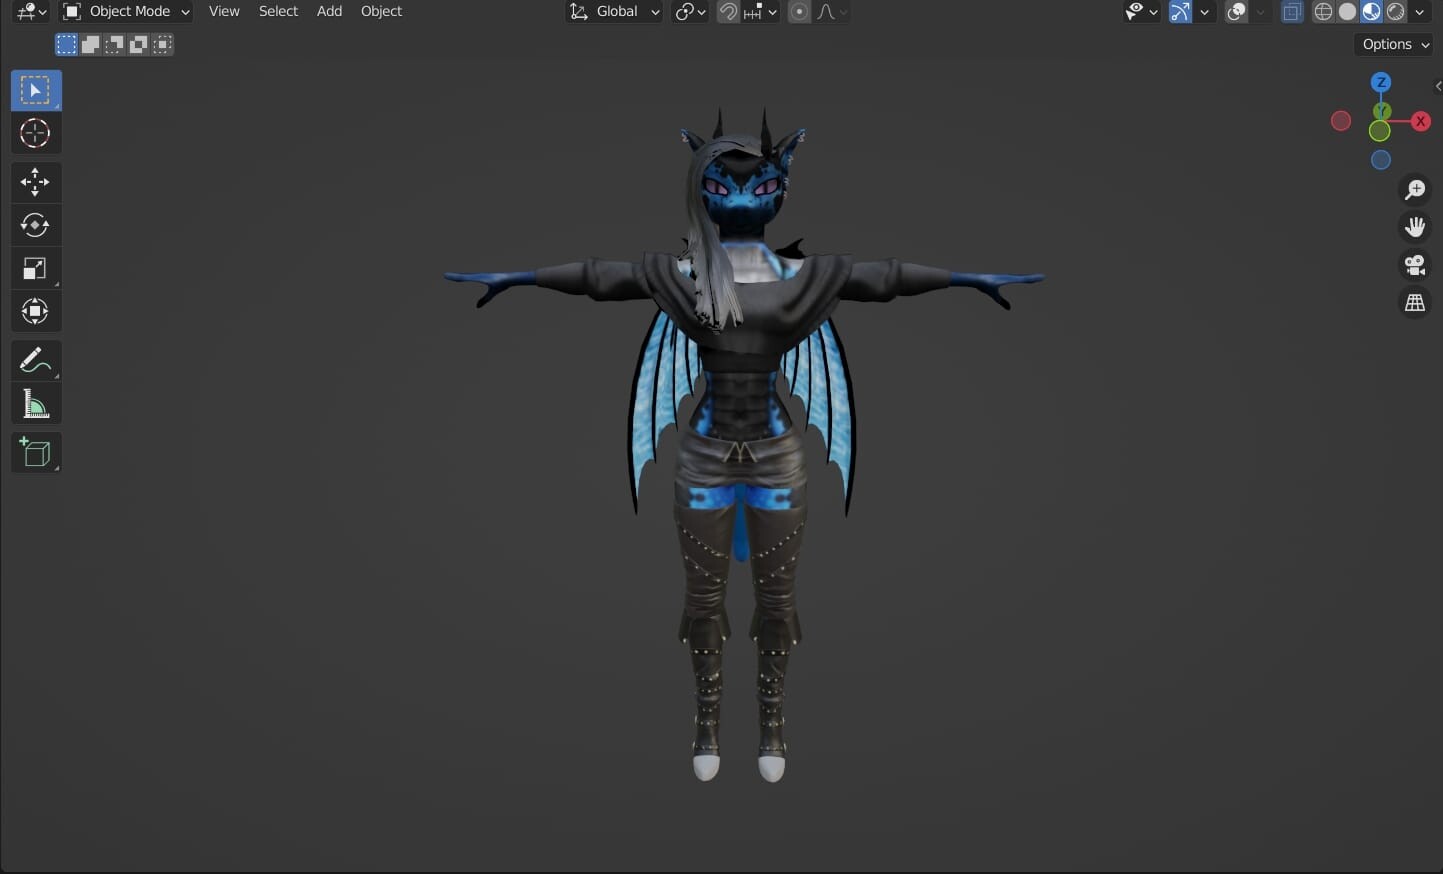Viewport: 1443px width, 874px height.
Task: Open the View menu
Action: pyautogui.click(x=223, y=11)
